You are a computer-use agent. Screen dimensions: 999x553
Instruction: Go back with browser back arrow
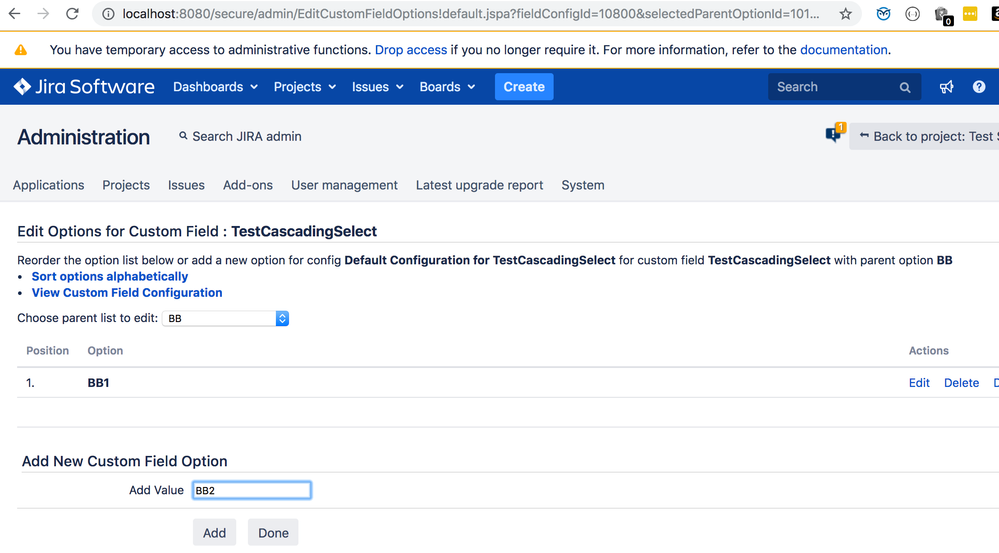(x=14, y=13)
